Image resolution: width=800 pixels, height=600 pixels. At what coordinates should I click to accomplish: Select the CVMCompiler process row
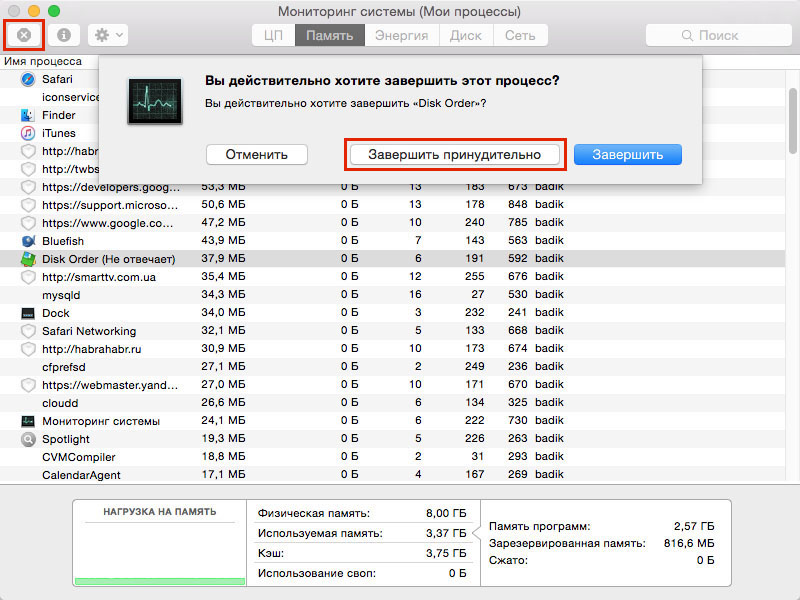tap(392, 457)
